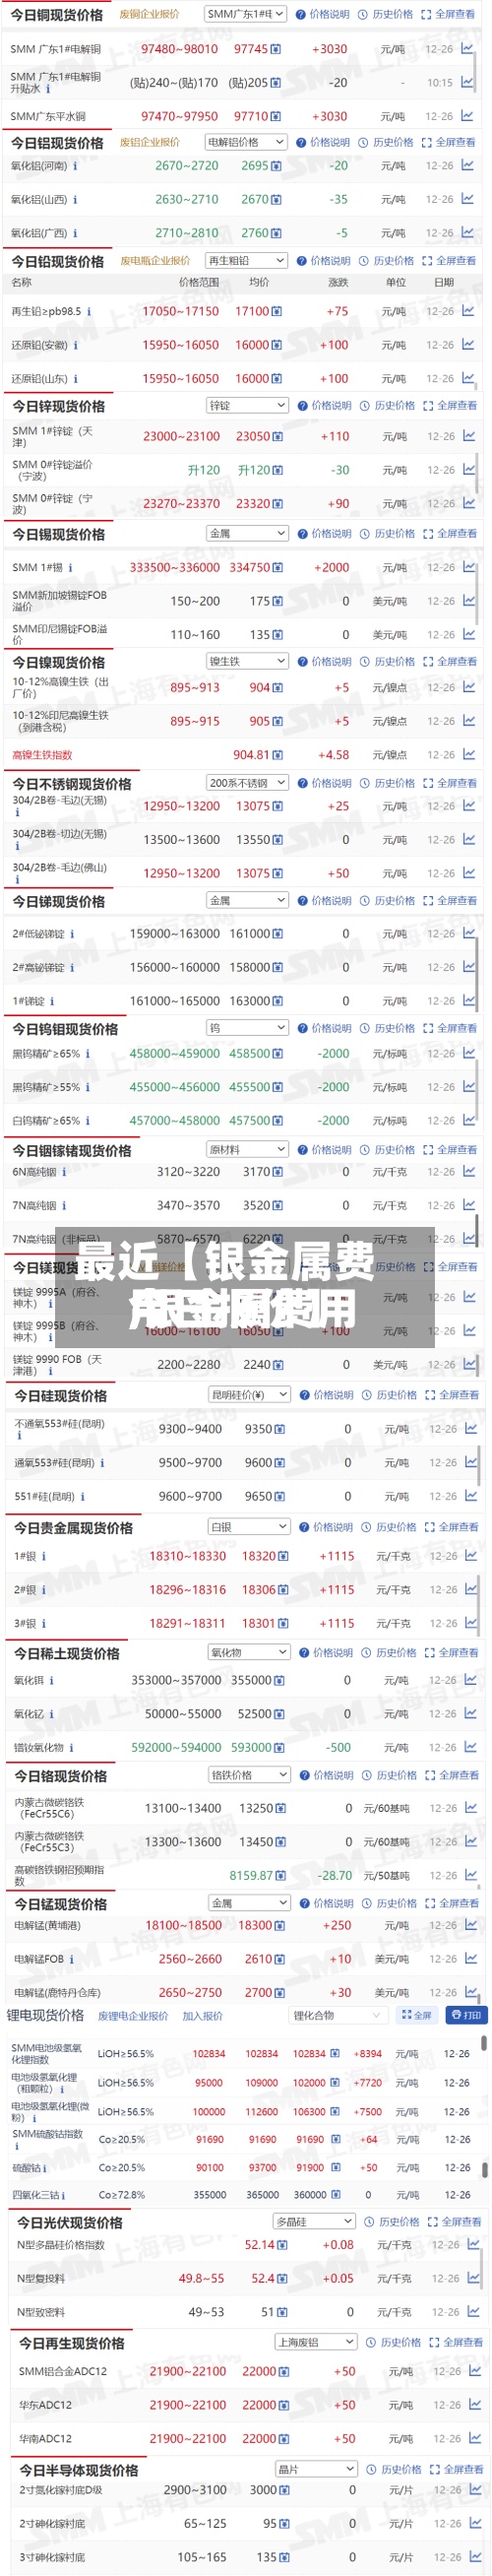The image size is (492, 2576).
Task: Open trend chart for 1#锑锭 row
Action: (469, 1001)
